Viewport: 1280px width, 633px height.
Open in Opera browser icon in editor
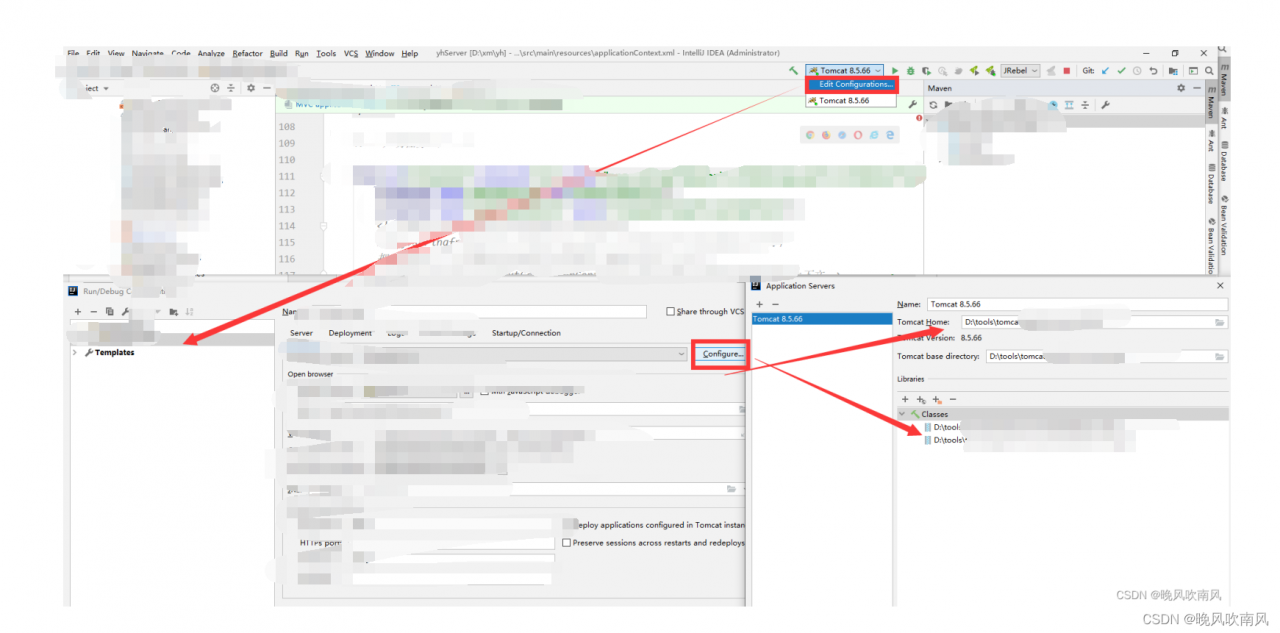858,135
